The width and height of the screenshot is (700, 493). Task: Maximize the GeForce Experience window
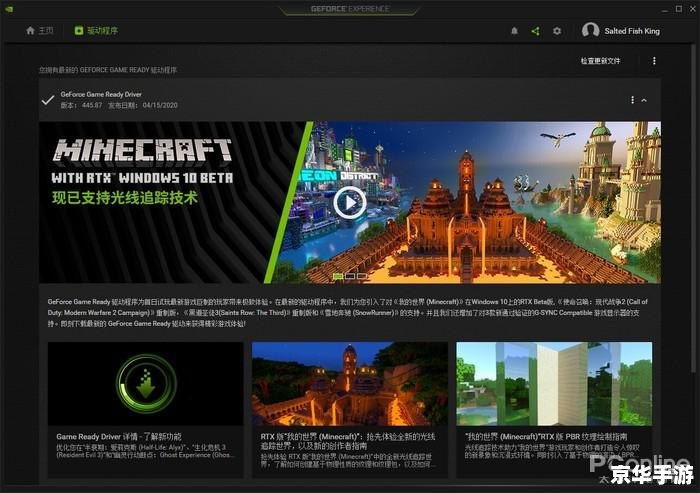point(679,8)
